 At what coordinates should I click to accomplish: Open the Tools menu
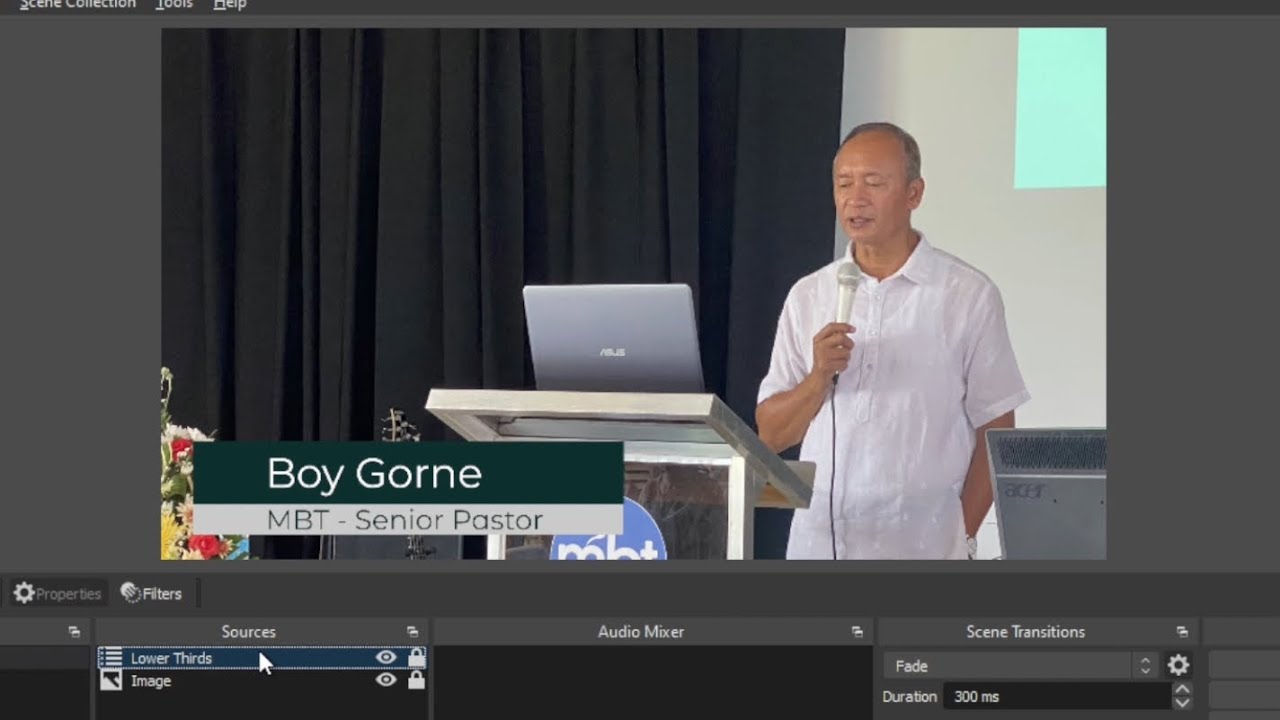[174, 5]
